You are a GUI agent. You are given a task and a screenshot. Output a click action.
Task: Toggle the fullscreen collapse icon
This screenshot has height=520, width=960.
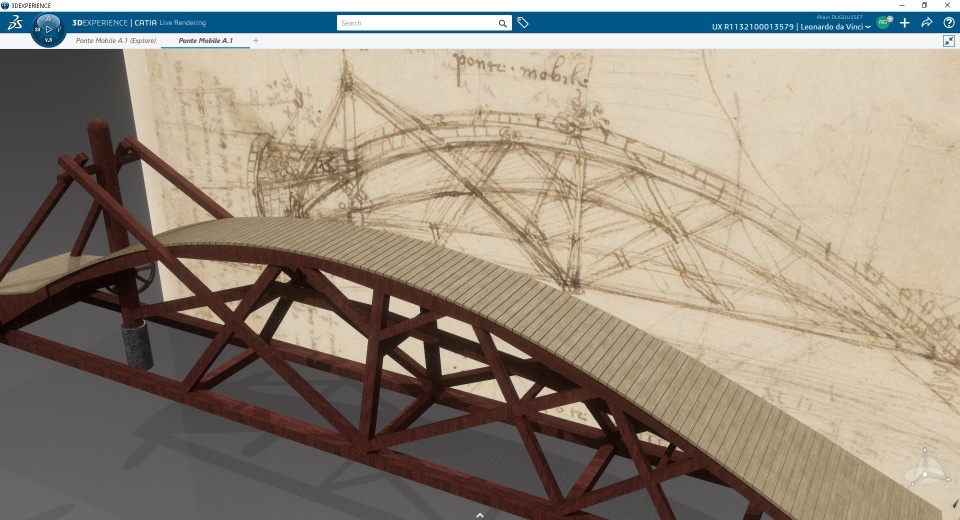click(x=949, y=40)
